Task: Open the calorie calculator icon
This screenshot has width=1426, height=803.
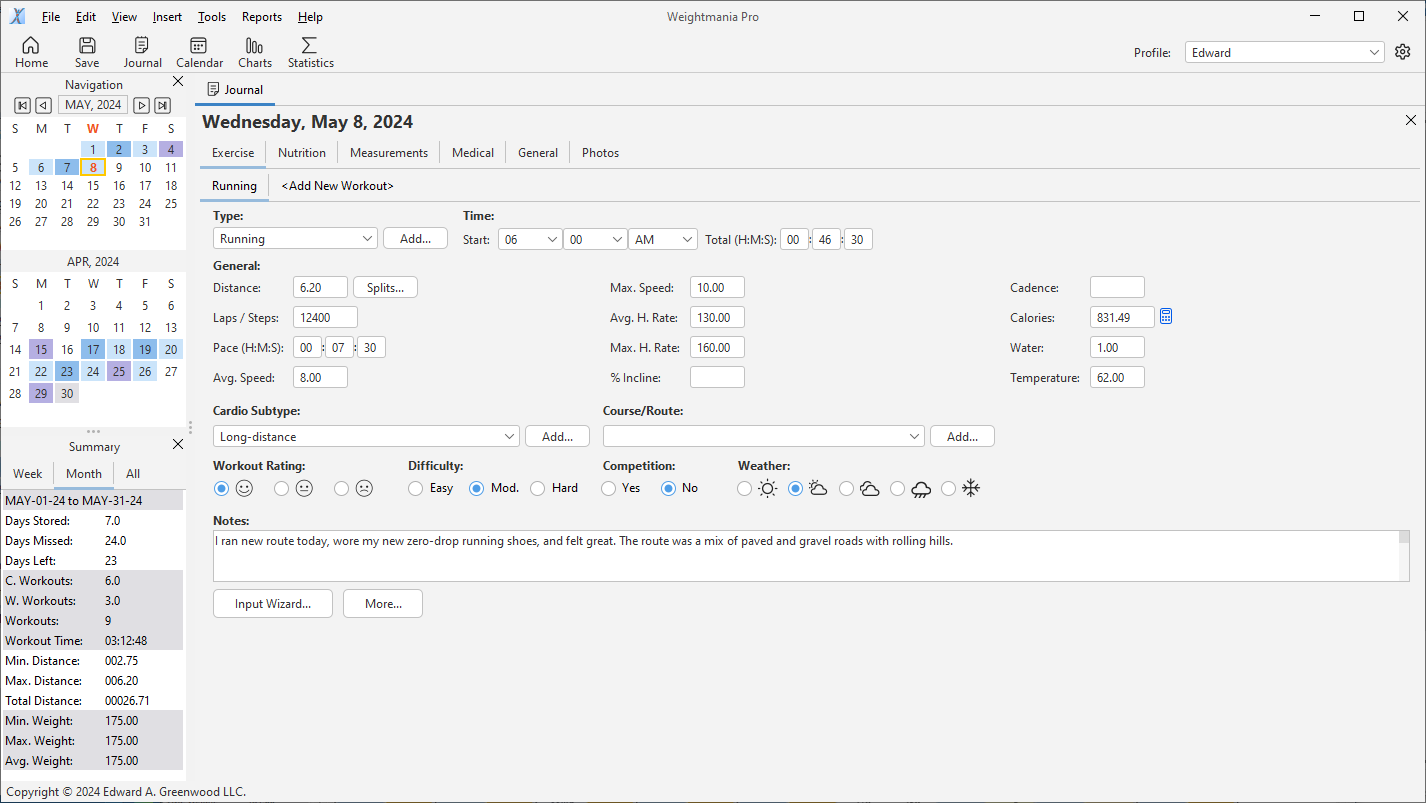Action: coord(1166,317)
